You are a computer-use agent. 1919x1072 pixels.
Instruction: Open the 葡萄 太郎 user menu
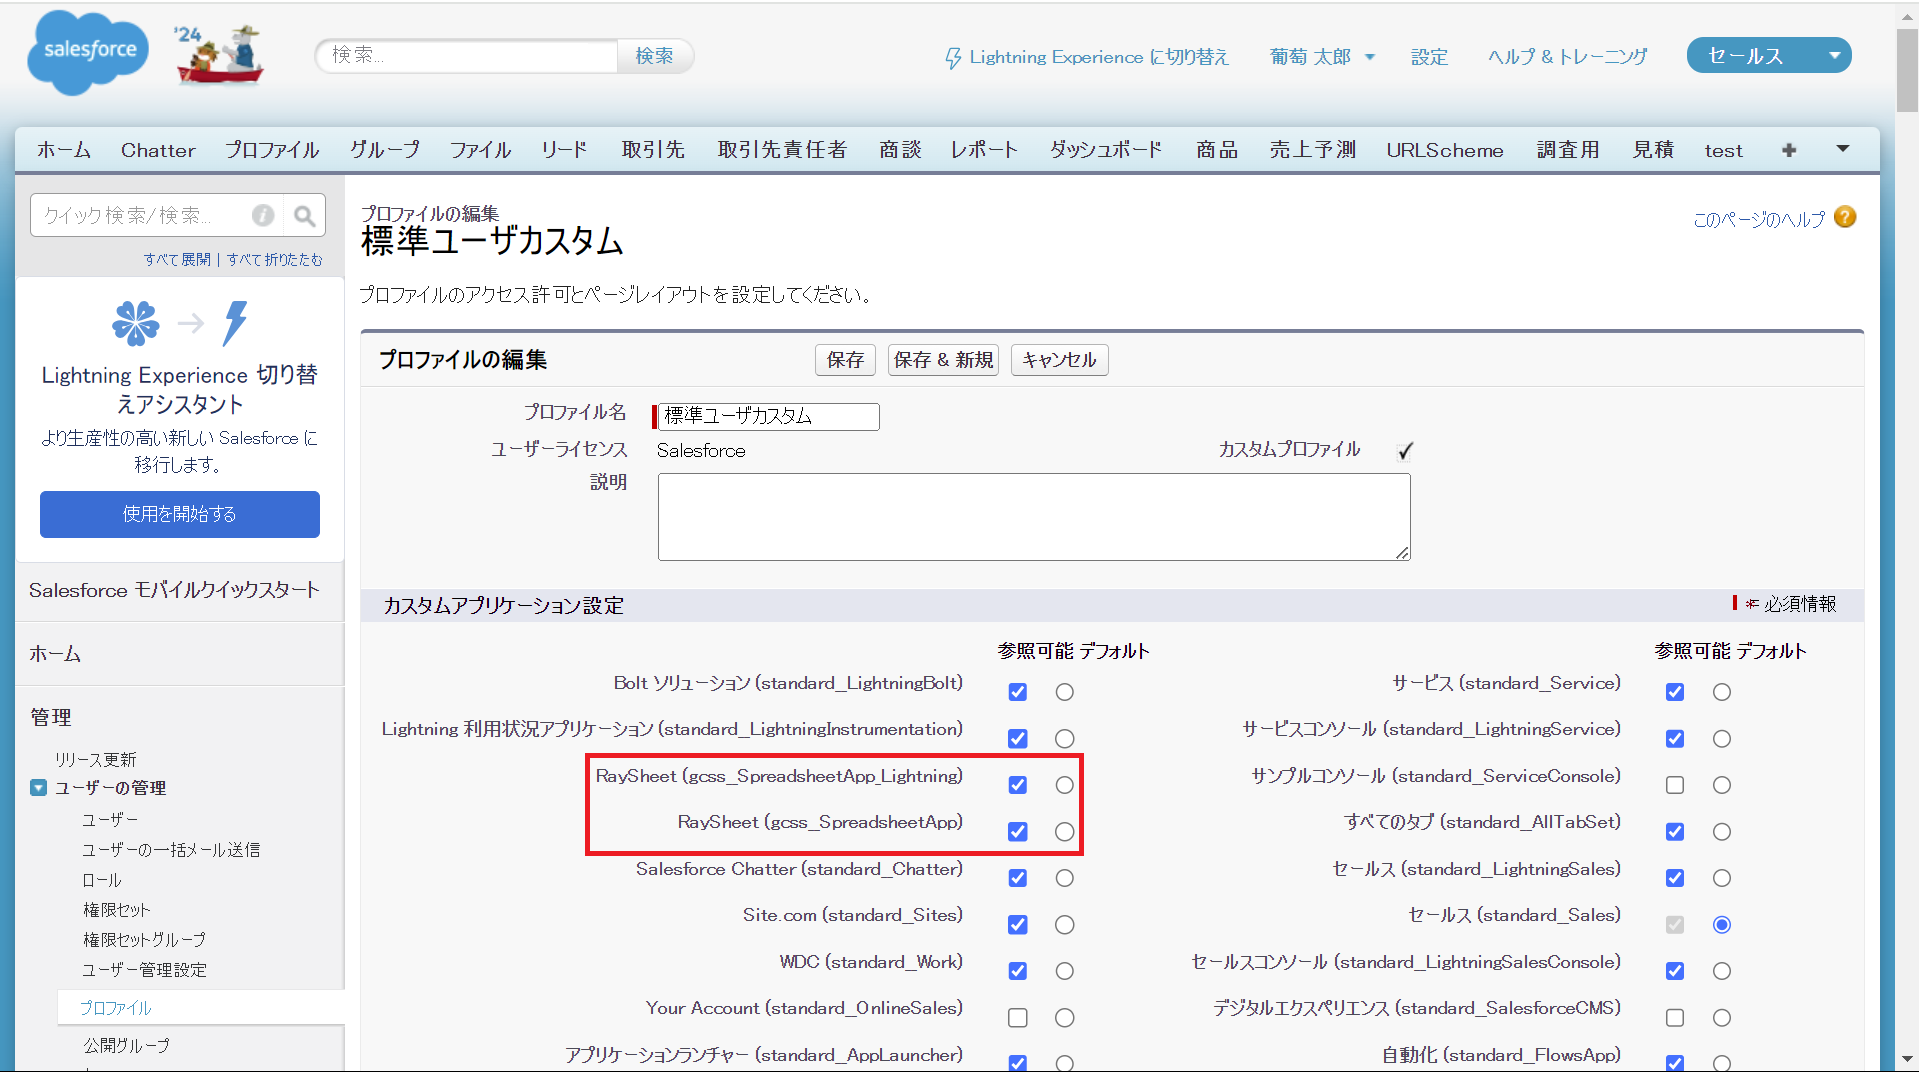pyautogui.click(x=1322, y=57)
